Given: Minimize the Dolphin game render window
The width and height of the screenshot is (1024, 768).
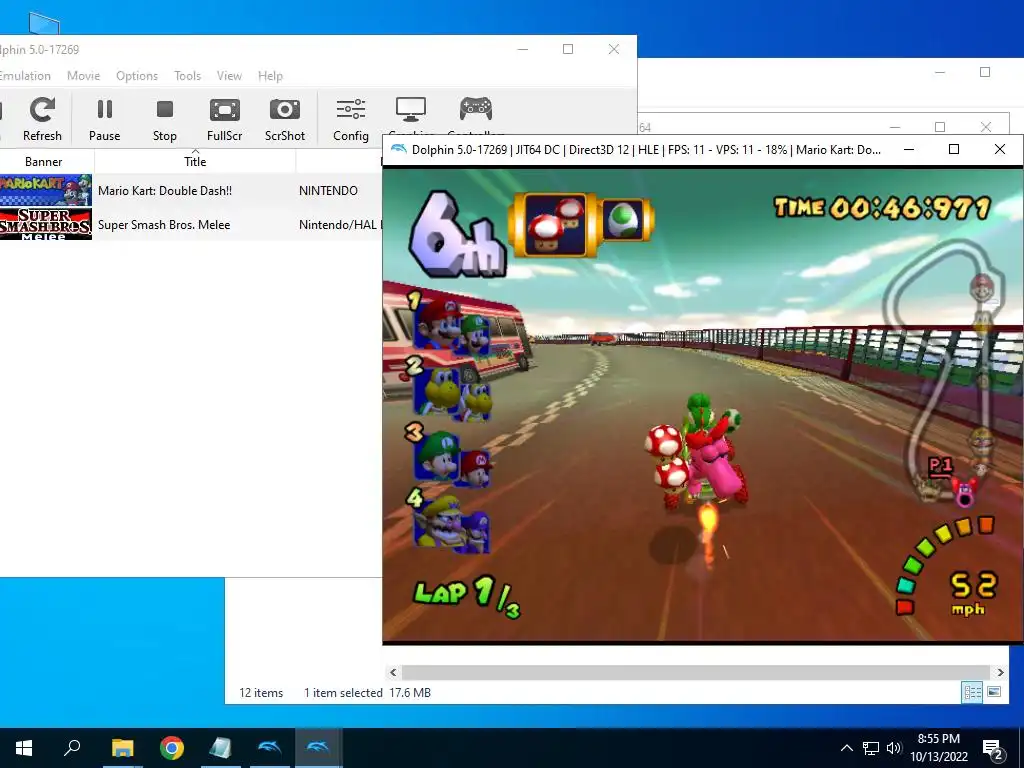Looking at the screenshot, I should click(908, 149).
